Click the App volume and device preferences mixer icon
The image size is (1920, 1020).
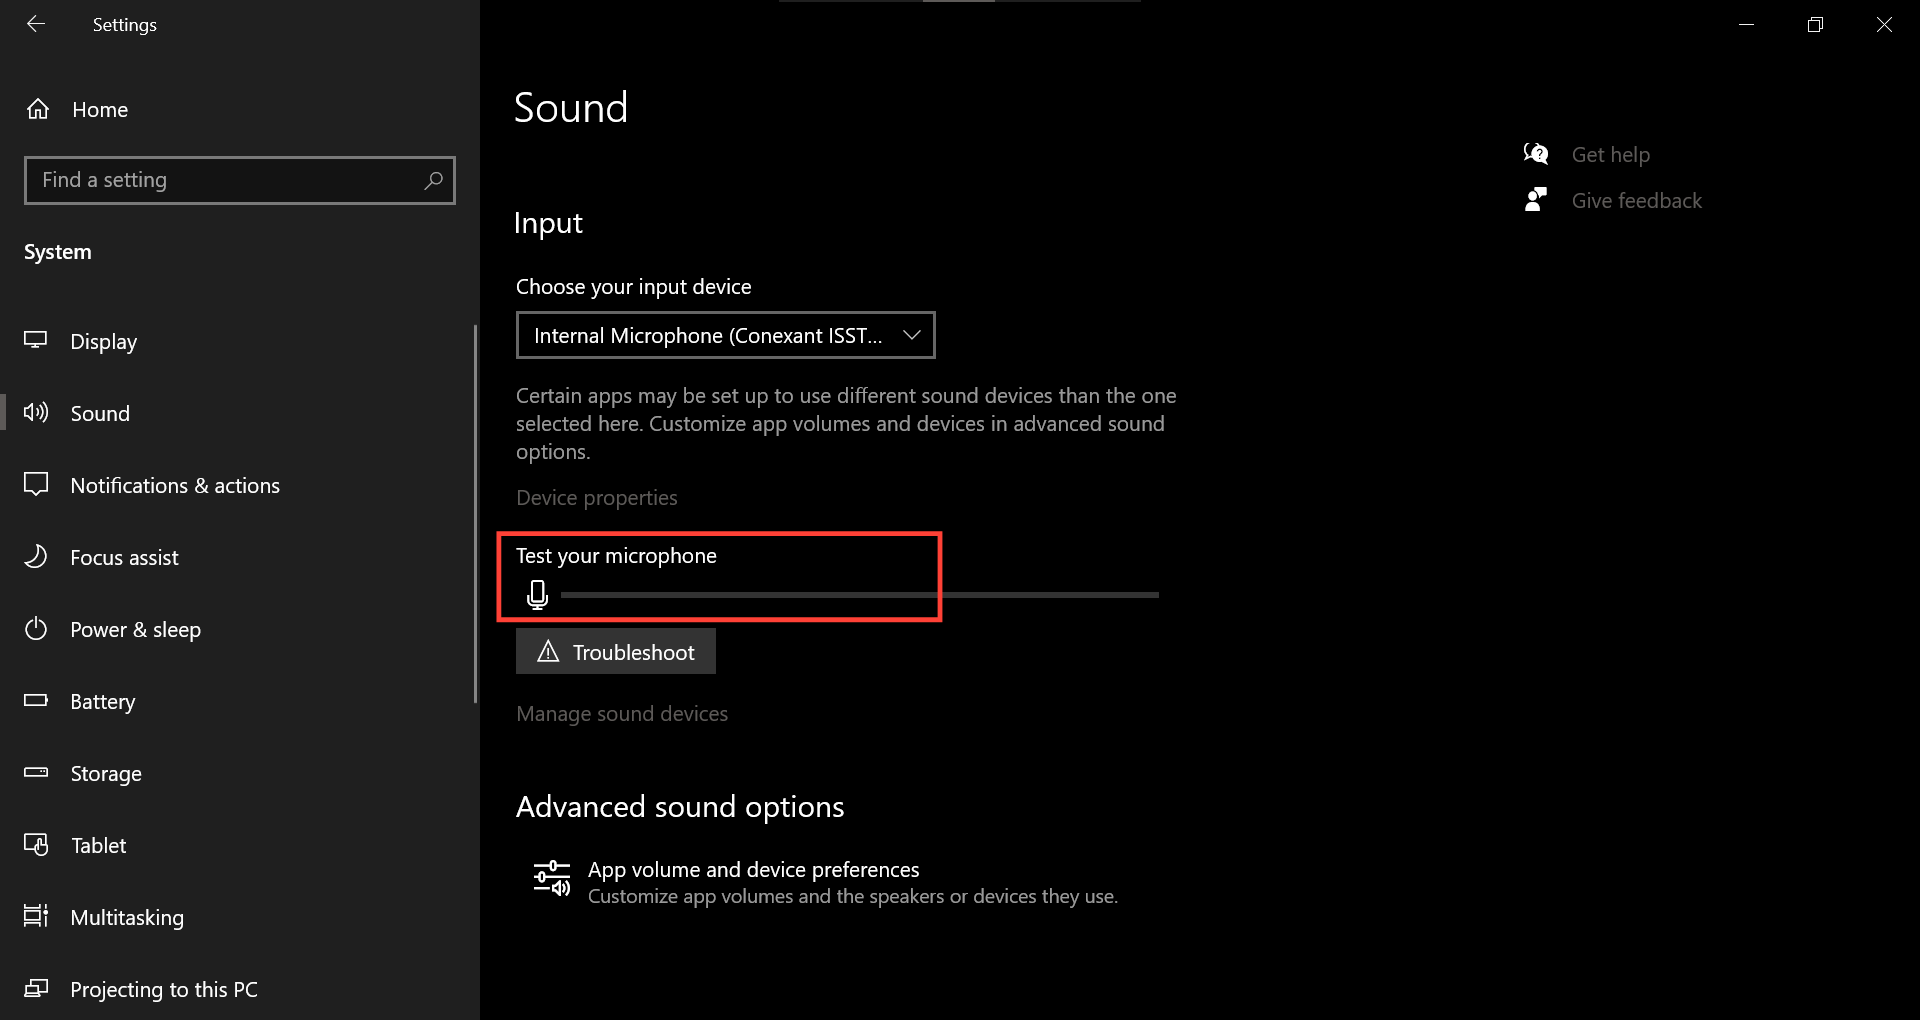551,879
